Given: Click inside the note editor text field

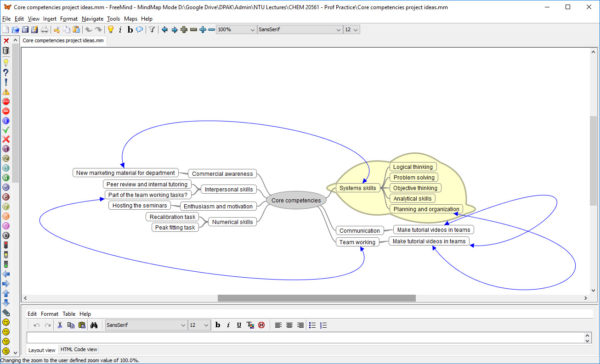Looking at the screenshot, I should coord(305,338).
